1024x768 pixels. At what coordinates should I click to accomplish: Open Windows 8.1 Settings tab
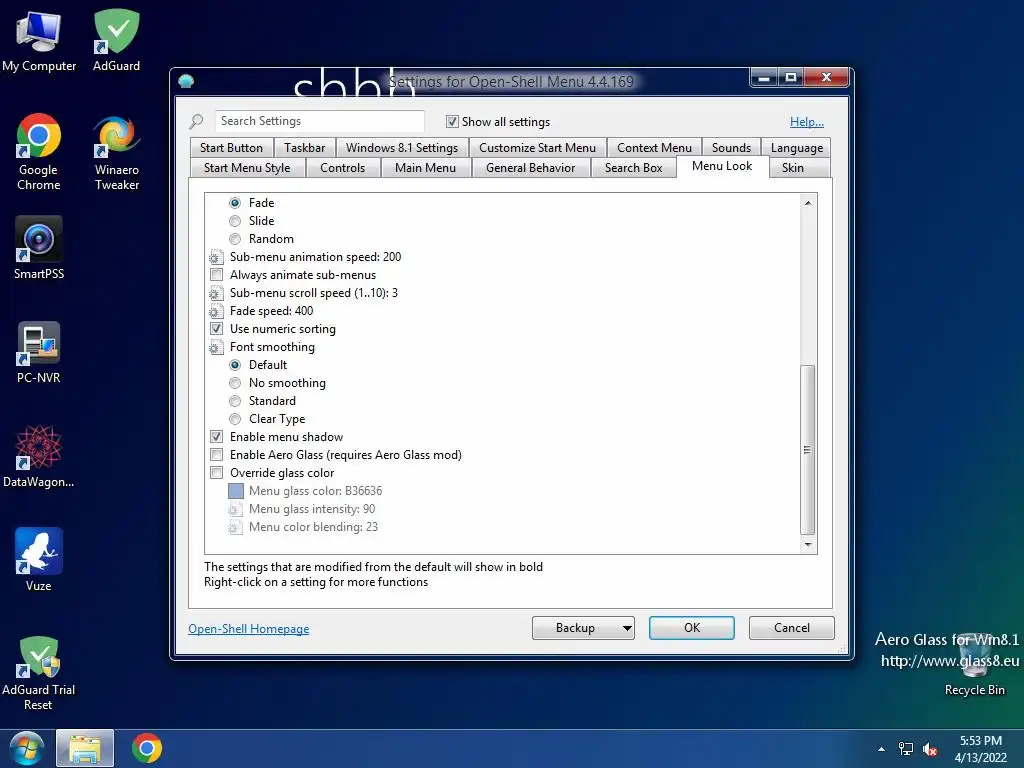[402, 148]
